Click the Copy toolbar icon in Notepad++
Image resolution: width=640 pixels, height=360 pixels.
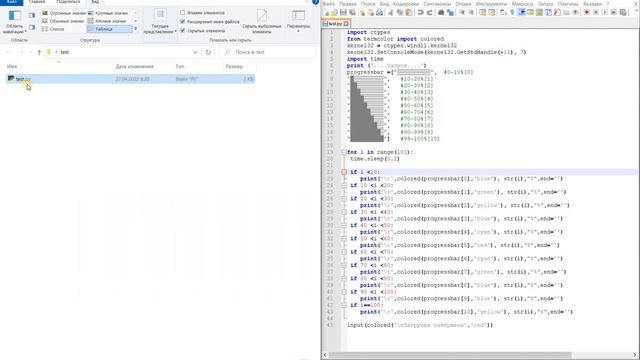[x=400, y=12]
